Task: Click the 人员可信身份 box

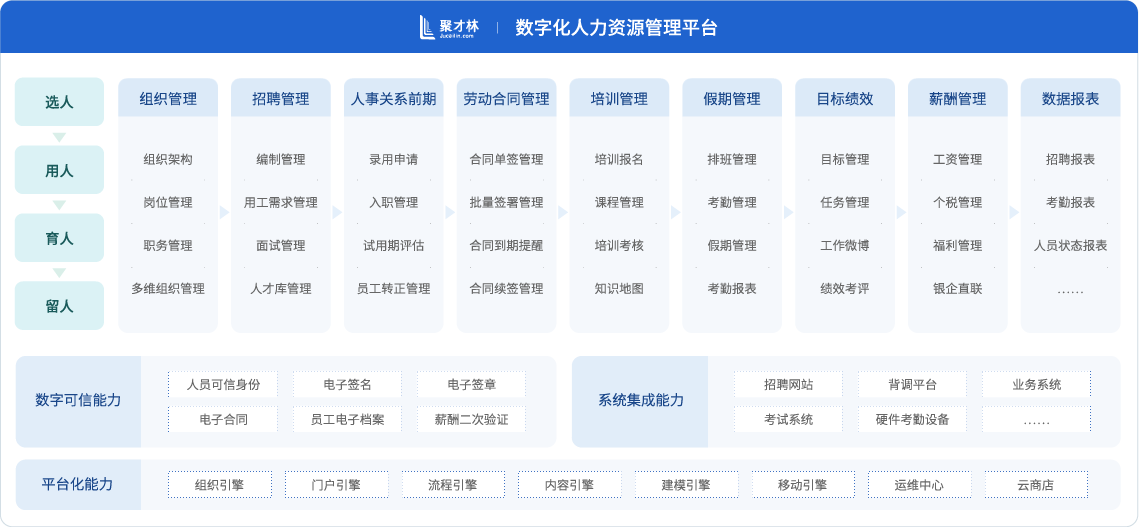Action: pos(223,385)
